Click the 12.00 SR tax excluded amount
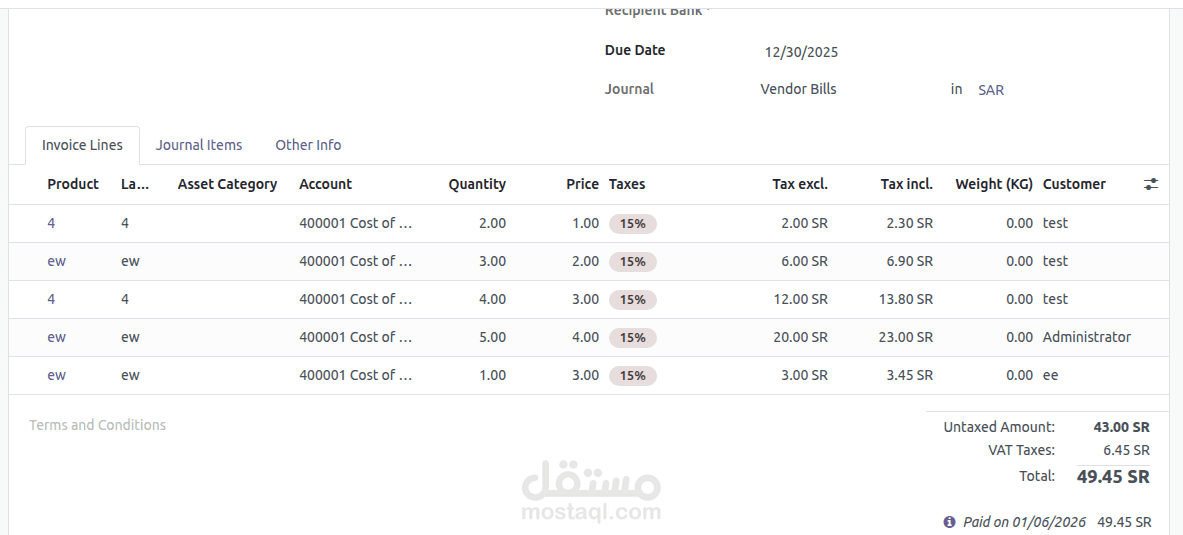This screenshot has height=535, width=1183. 800,300
